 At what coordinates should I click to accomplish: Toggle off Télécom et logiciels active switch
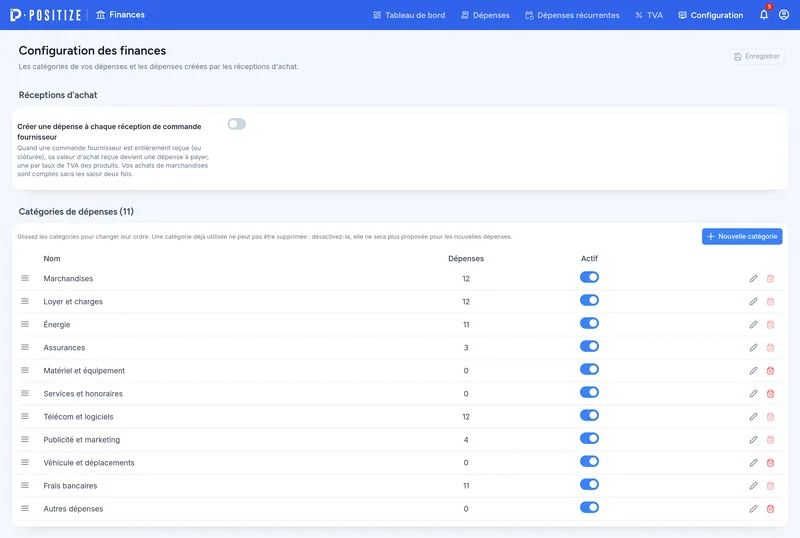pos(589,415)
